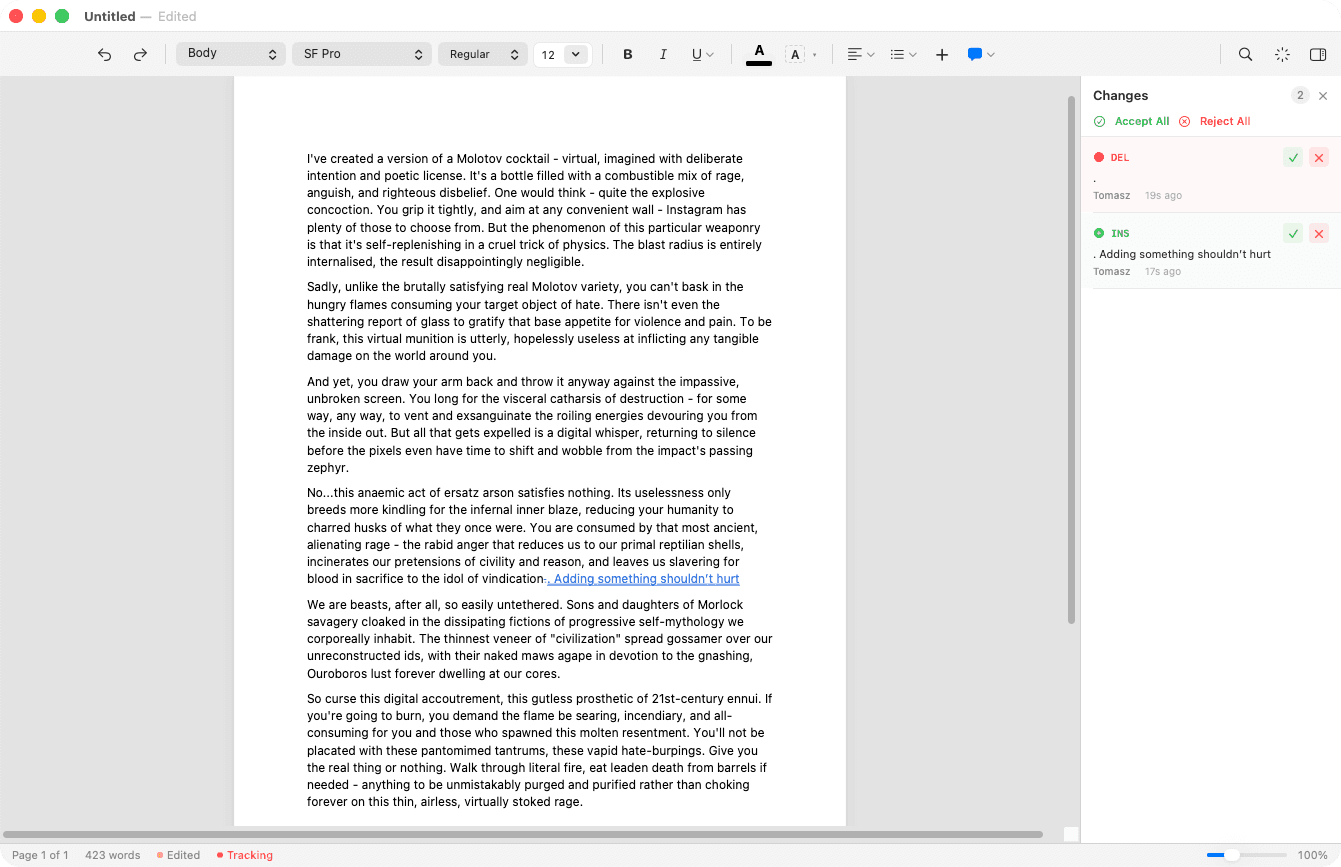Open the text color picker
This screenshot has height=867, width=1341.
(759, 54)
